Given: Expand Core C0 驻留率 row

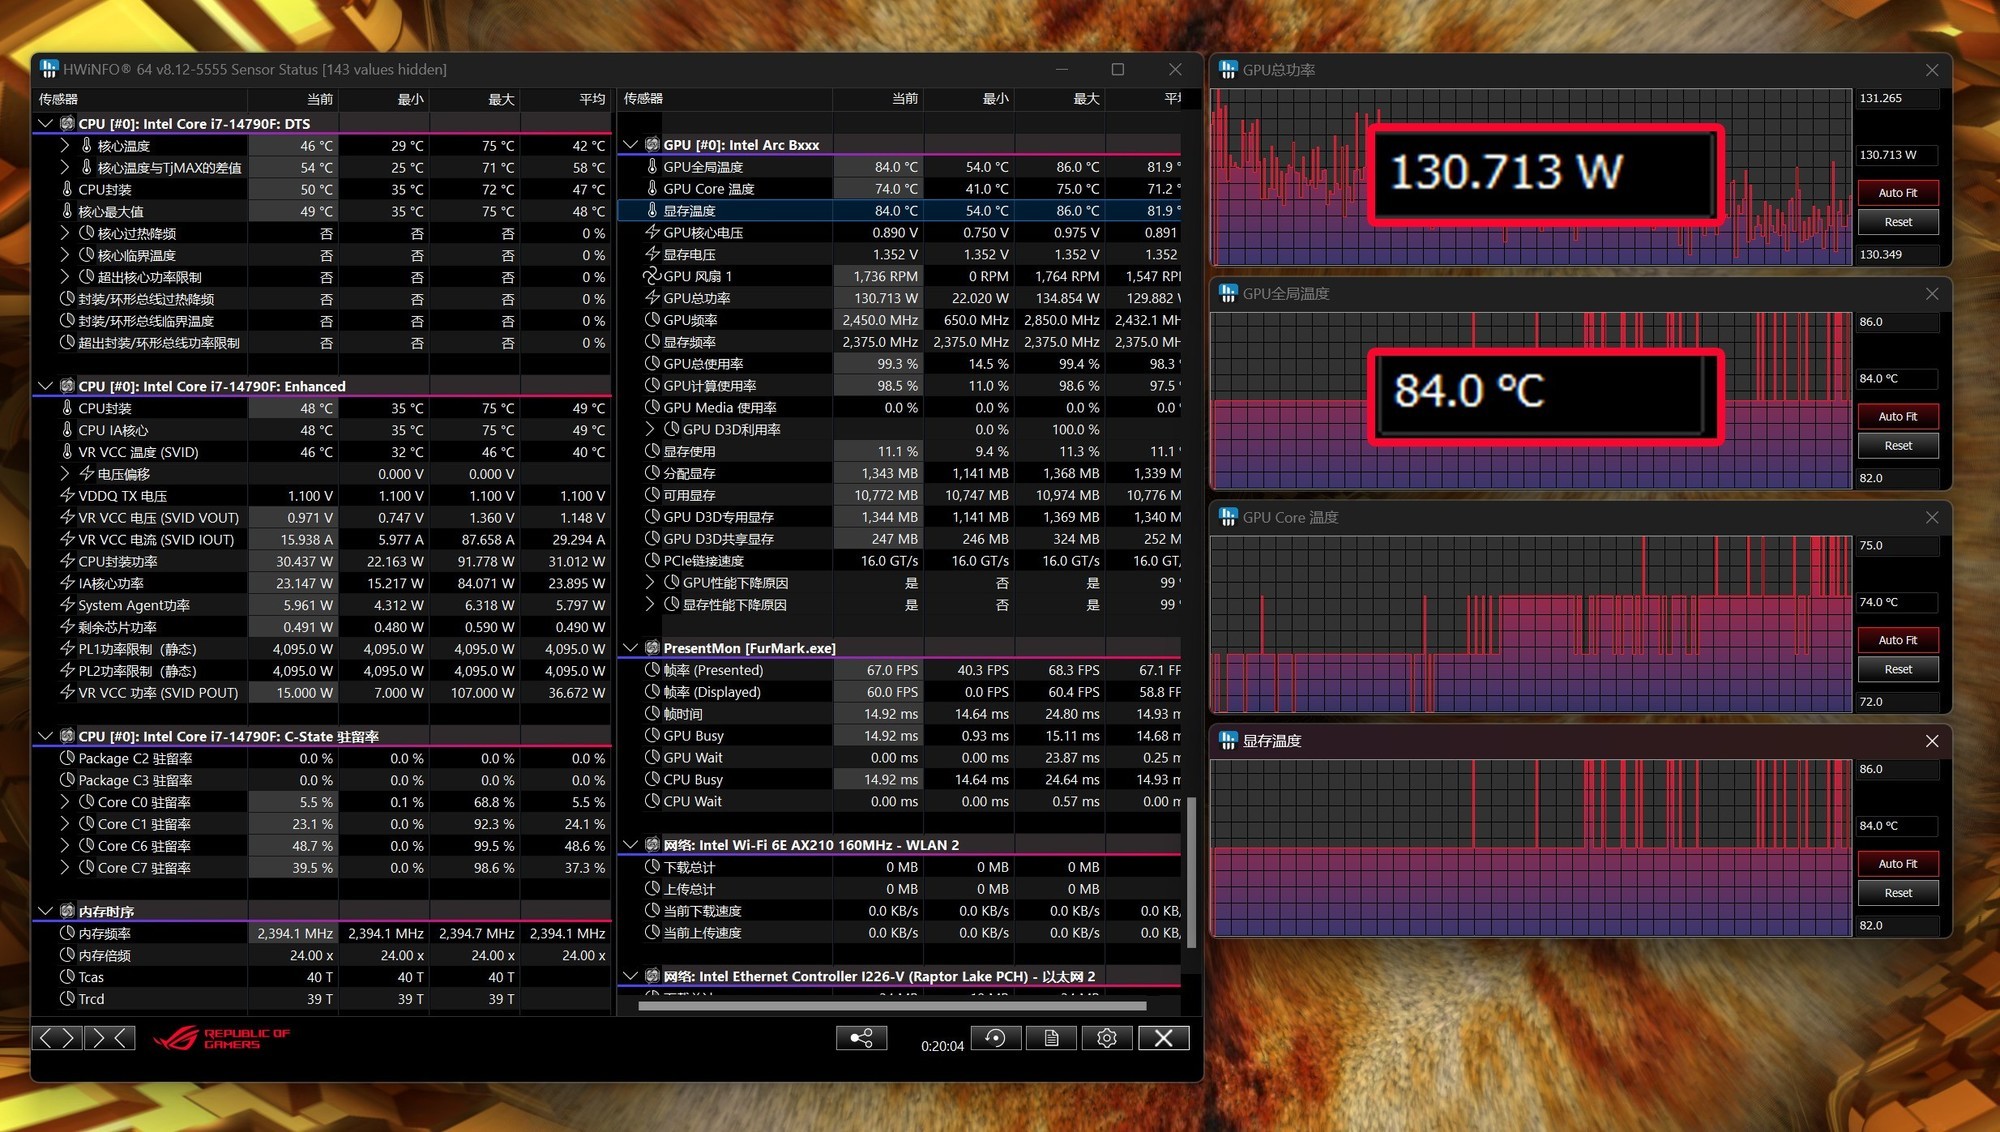Looking at the screenshot, I should coord(65,802).
